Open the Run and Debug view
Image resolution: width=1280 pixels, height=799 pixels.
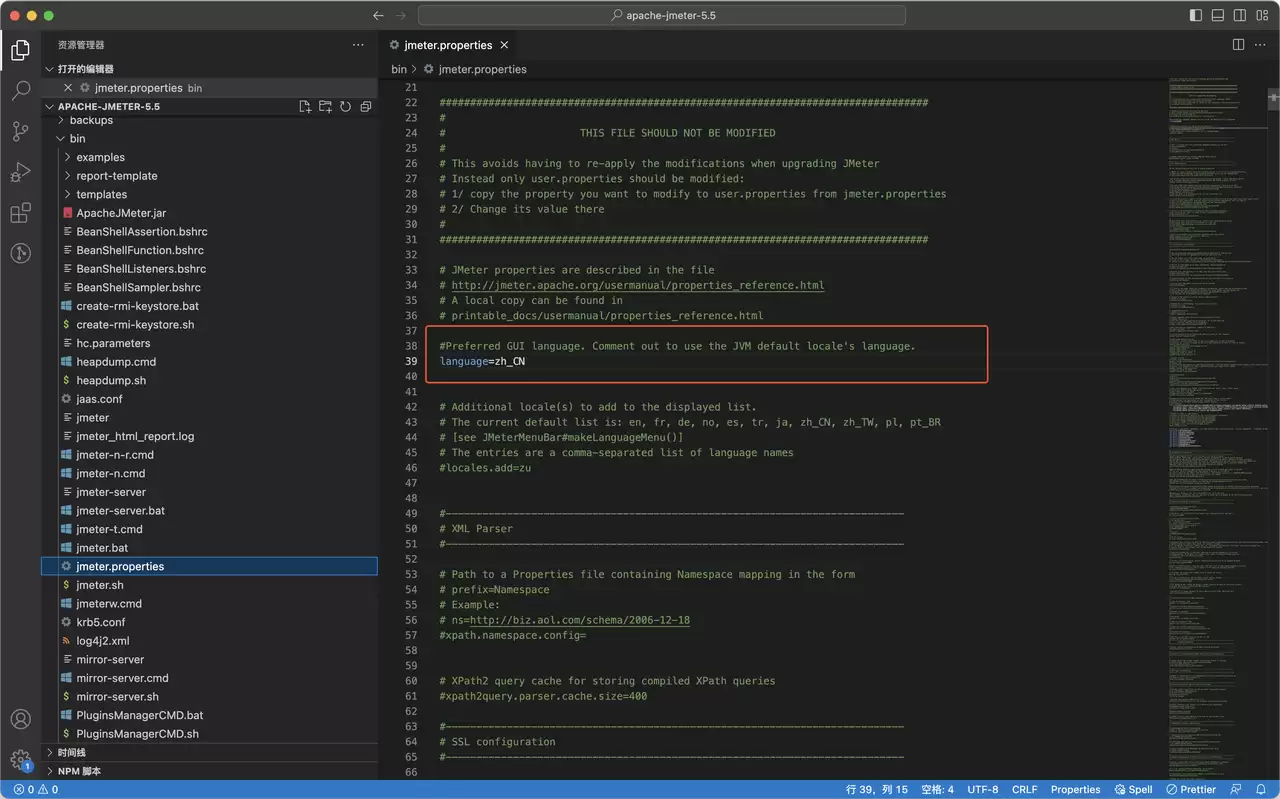20,173
